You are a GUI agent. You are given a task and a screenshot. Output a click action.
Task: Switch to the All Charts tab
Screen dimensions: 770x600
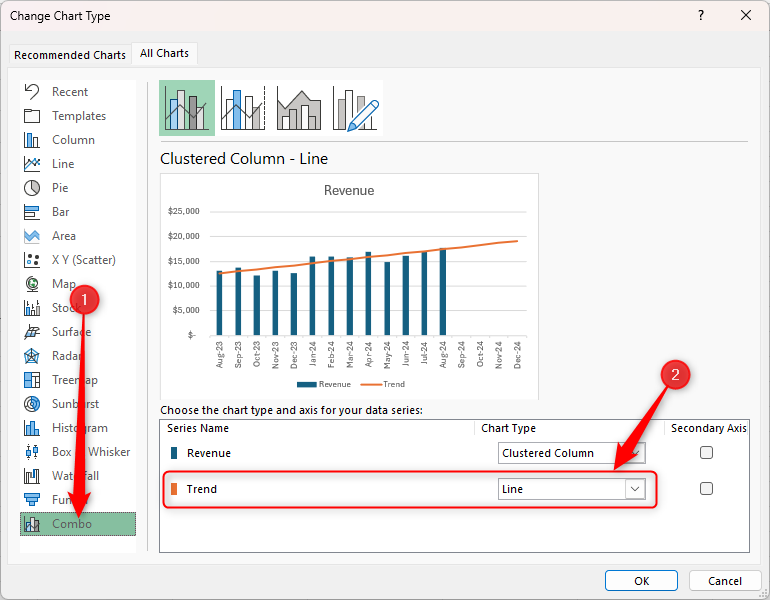click(x=165, y=53)
